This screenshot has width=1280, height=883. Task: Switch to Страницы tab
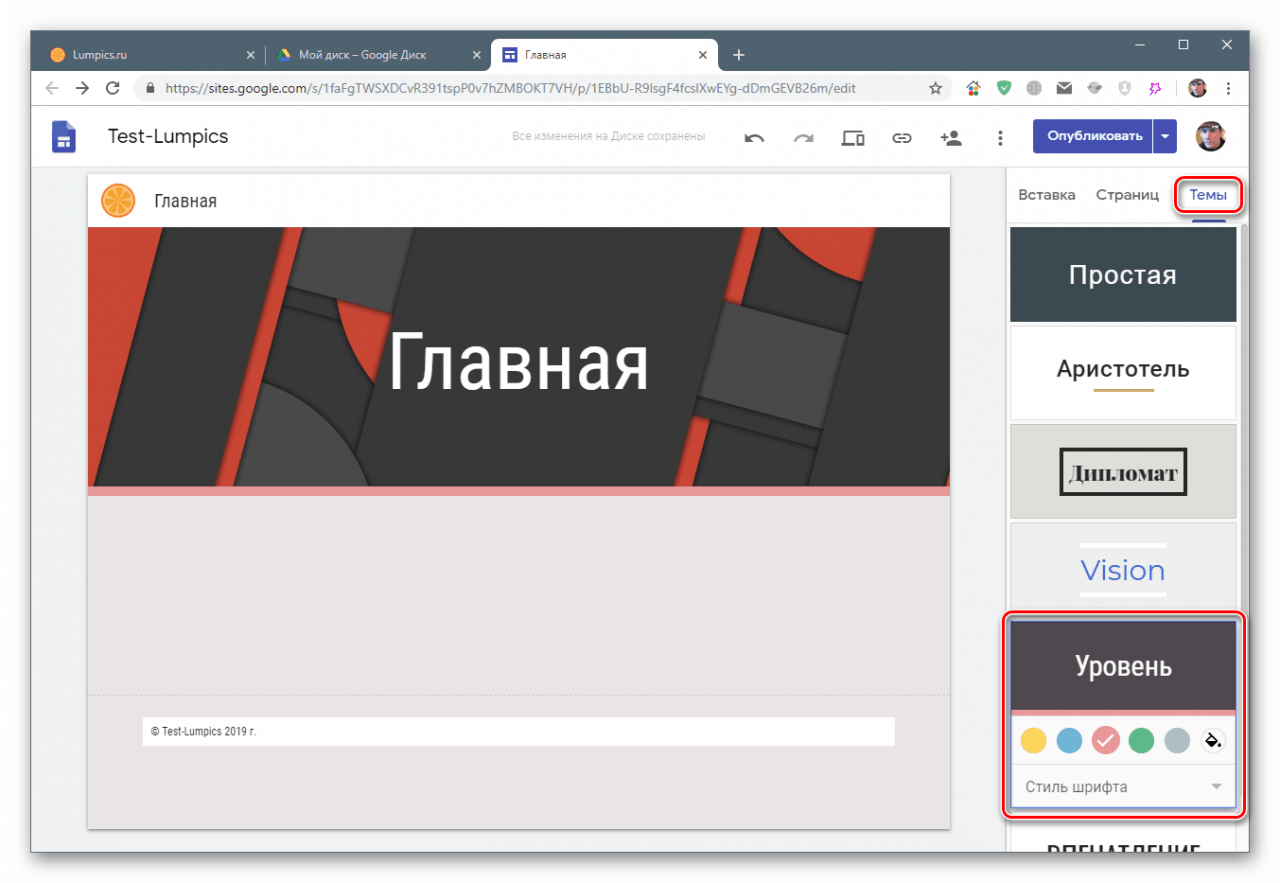point(1127,195)
